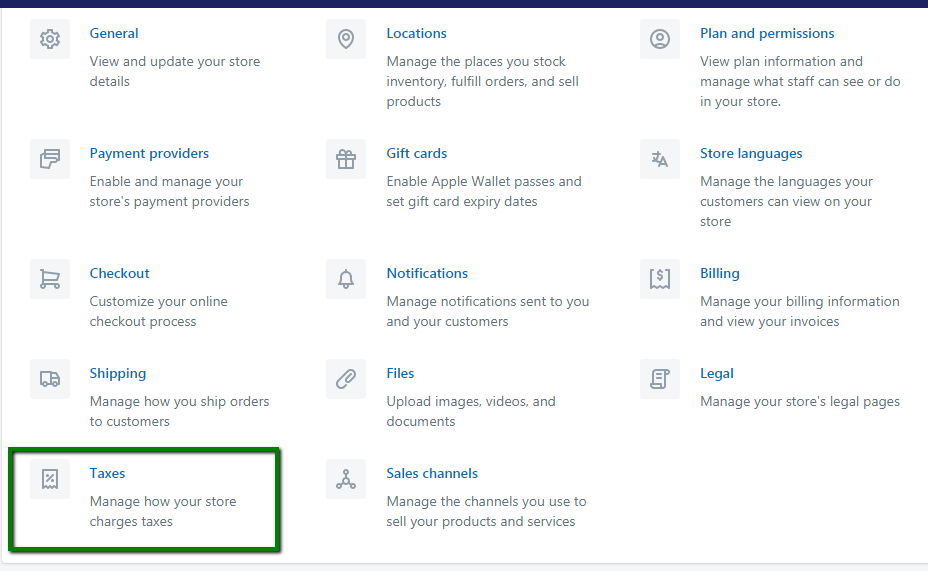The image size is (928, 571).
Task: Open the Store languages link
Action: (x=751, y=153)
